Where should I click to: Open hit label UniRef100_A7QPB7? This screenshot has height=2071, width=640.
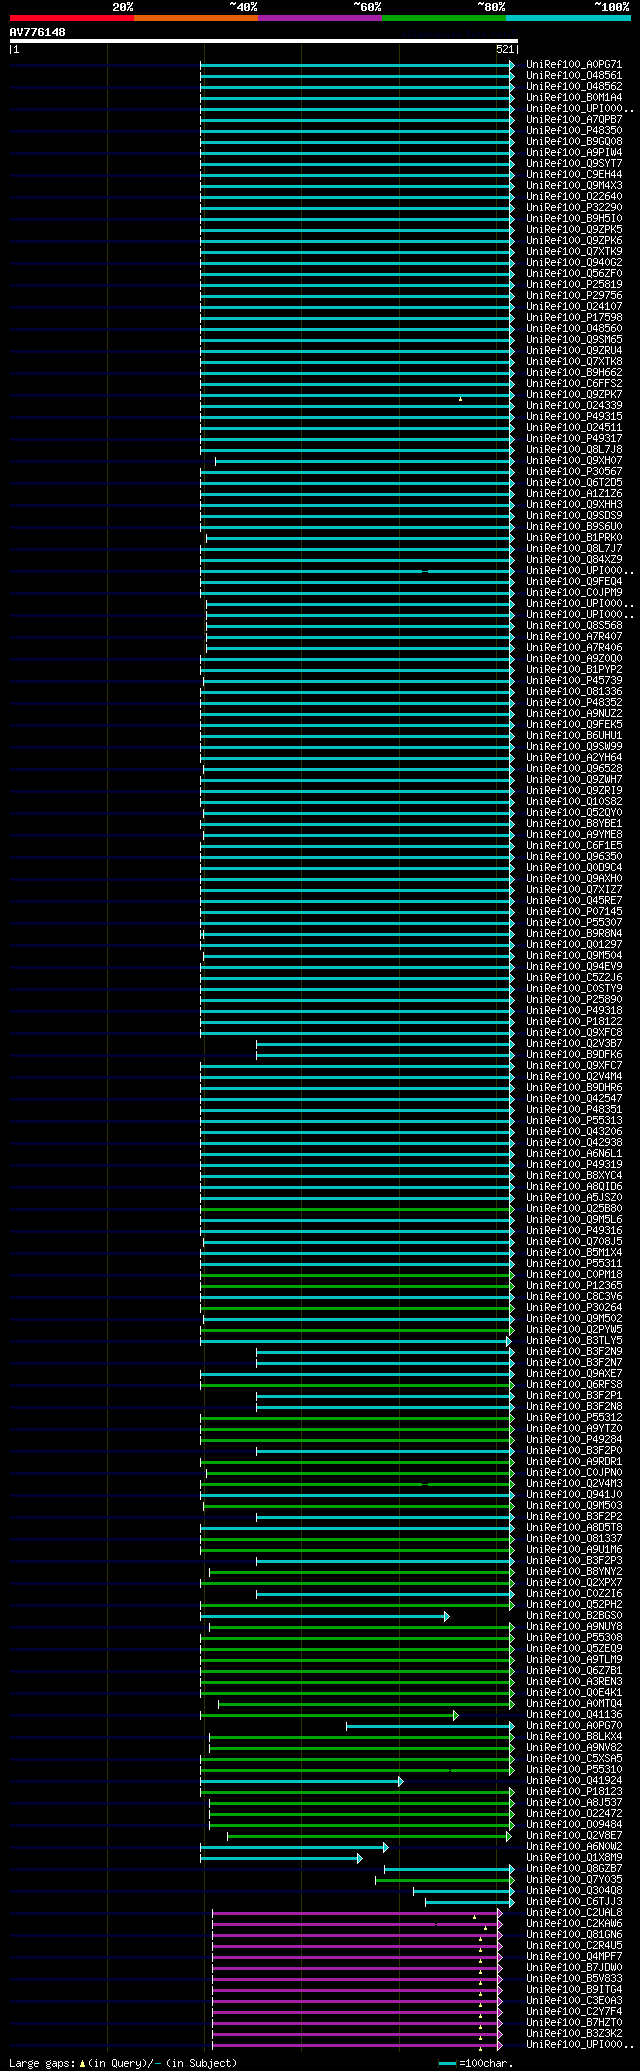coord(574,119)
